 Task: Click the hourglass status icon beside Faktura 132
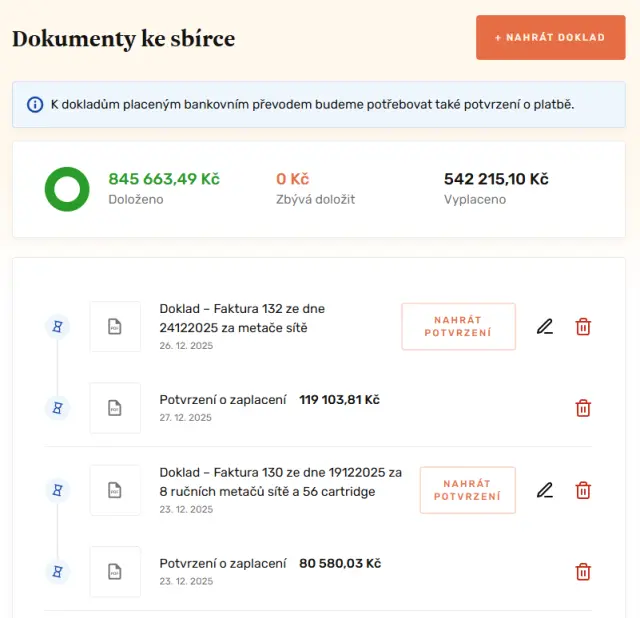(58, 326)
